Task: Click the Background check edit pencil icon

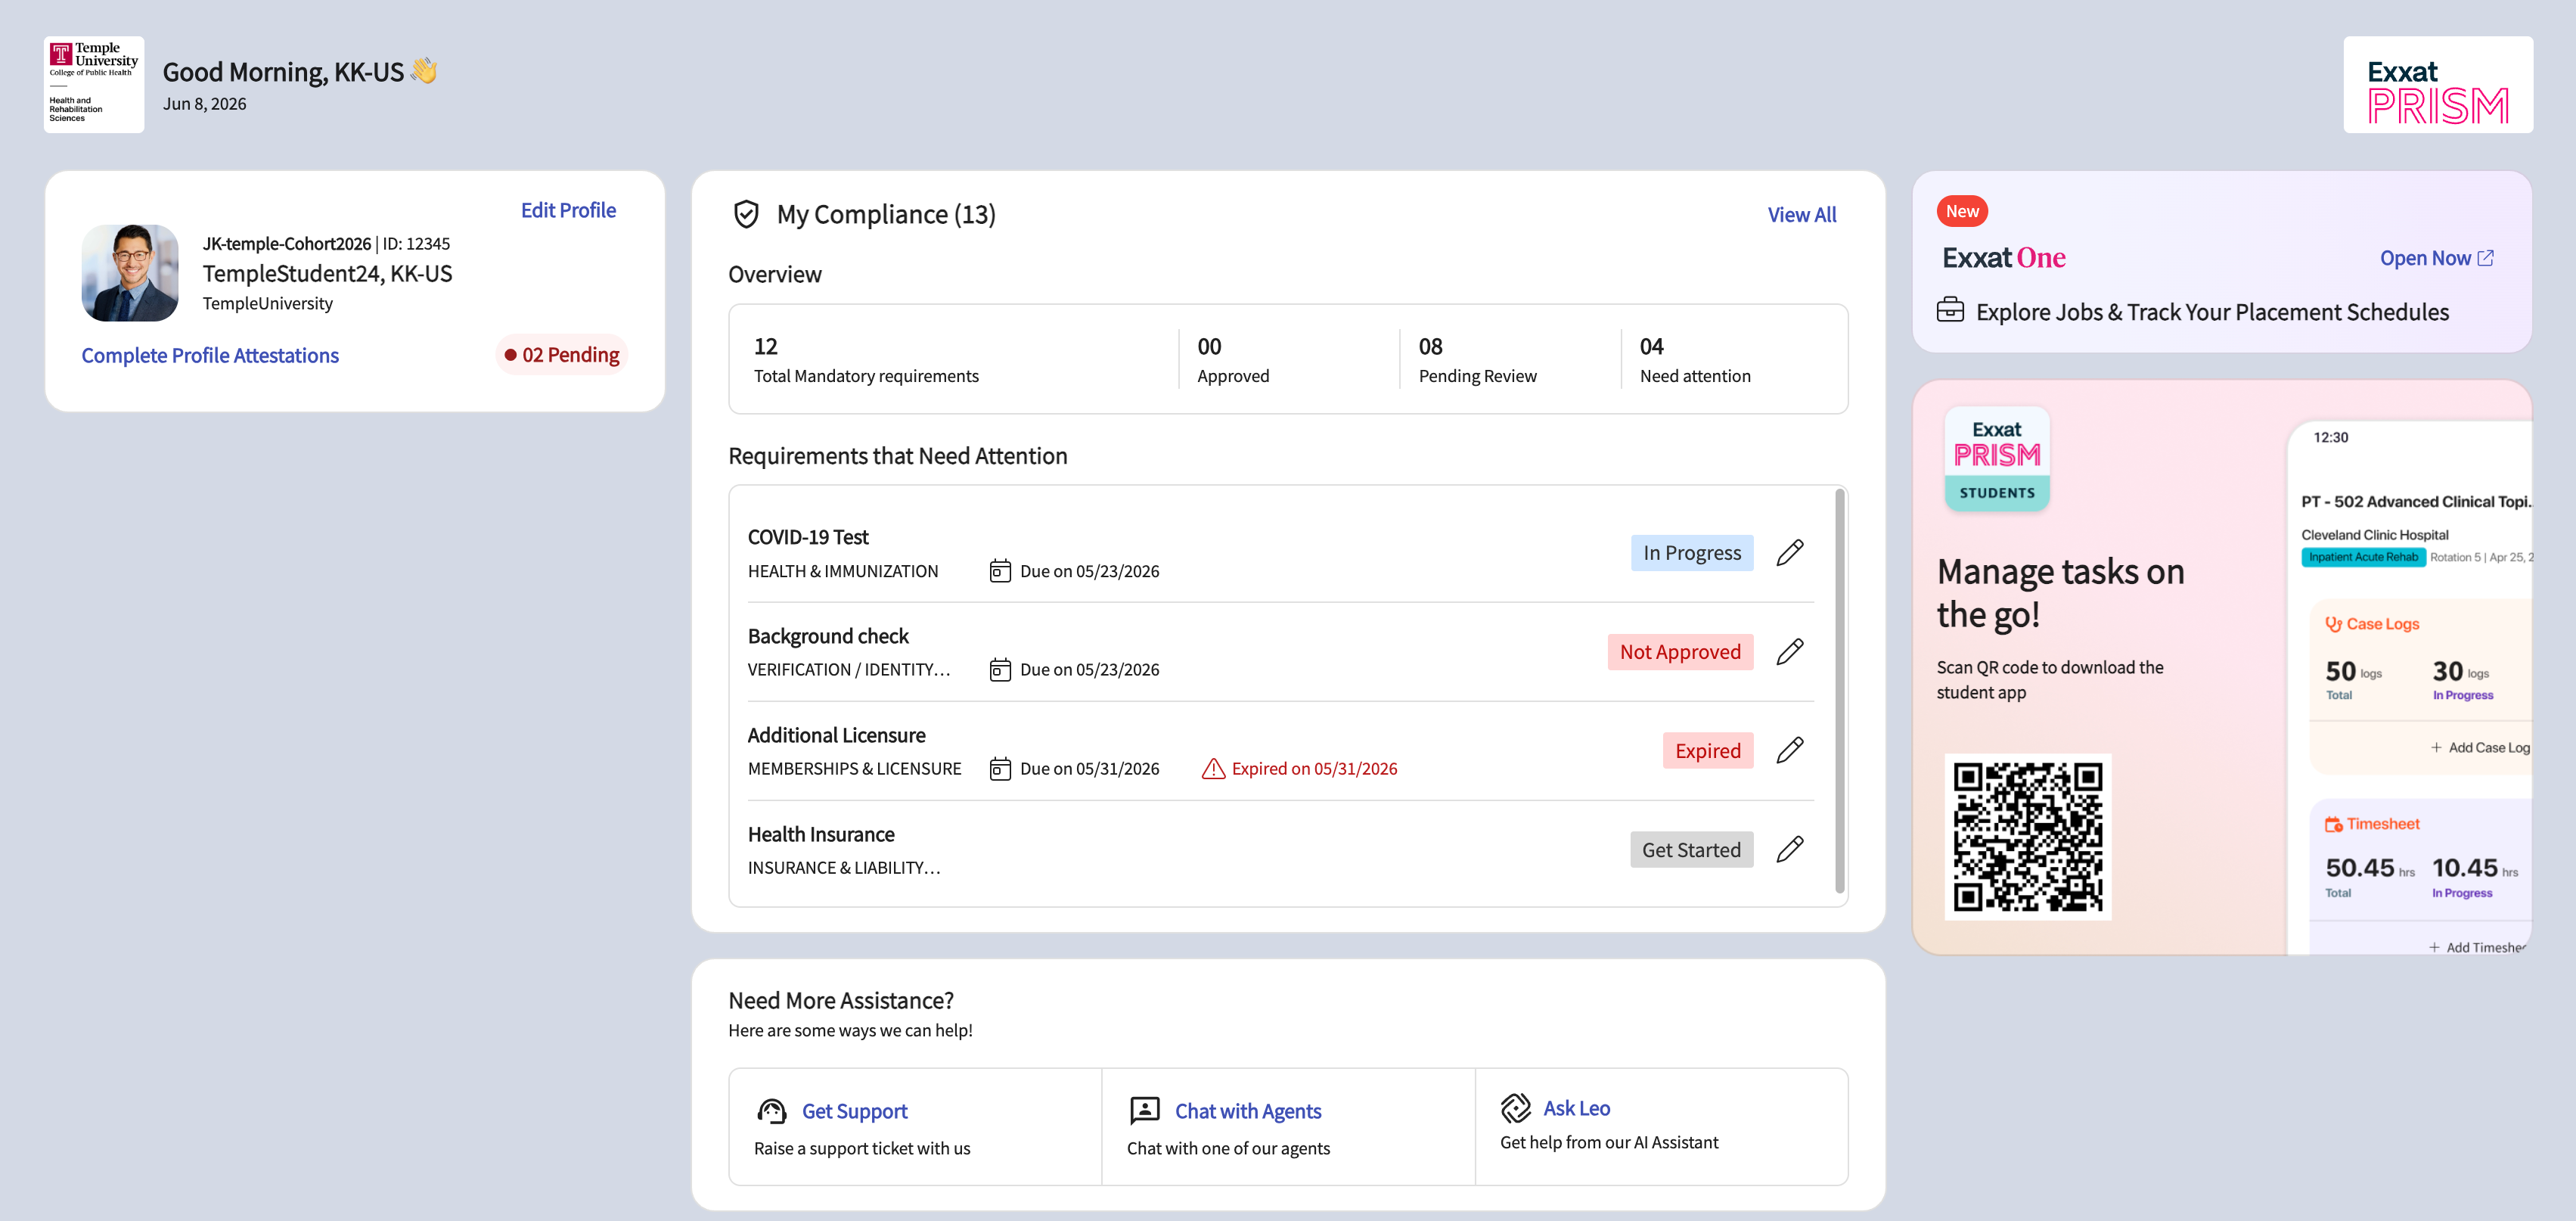Action: (1790, 652)
